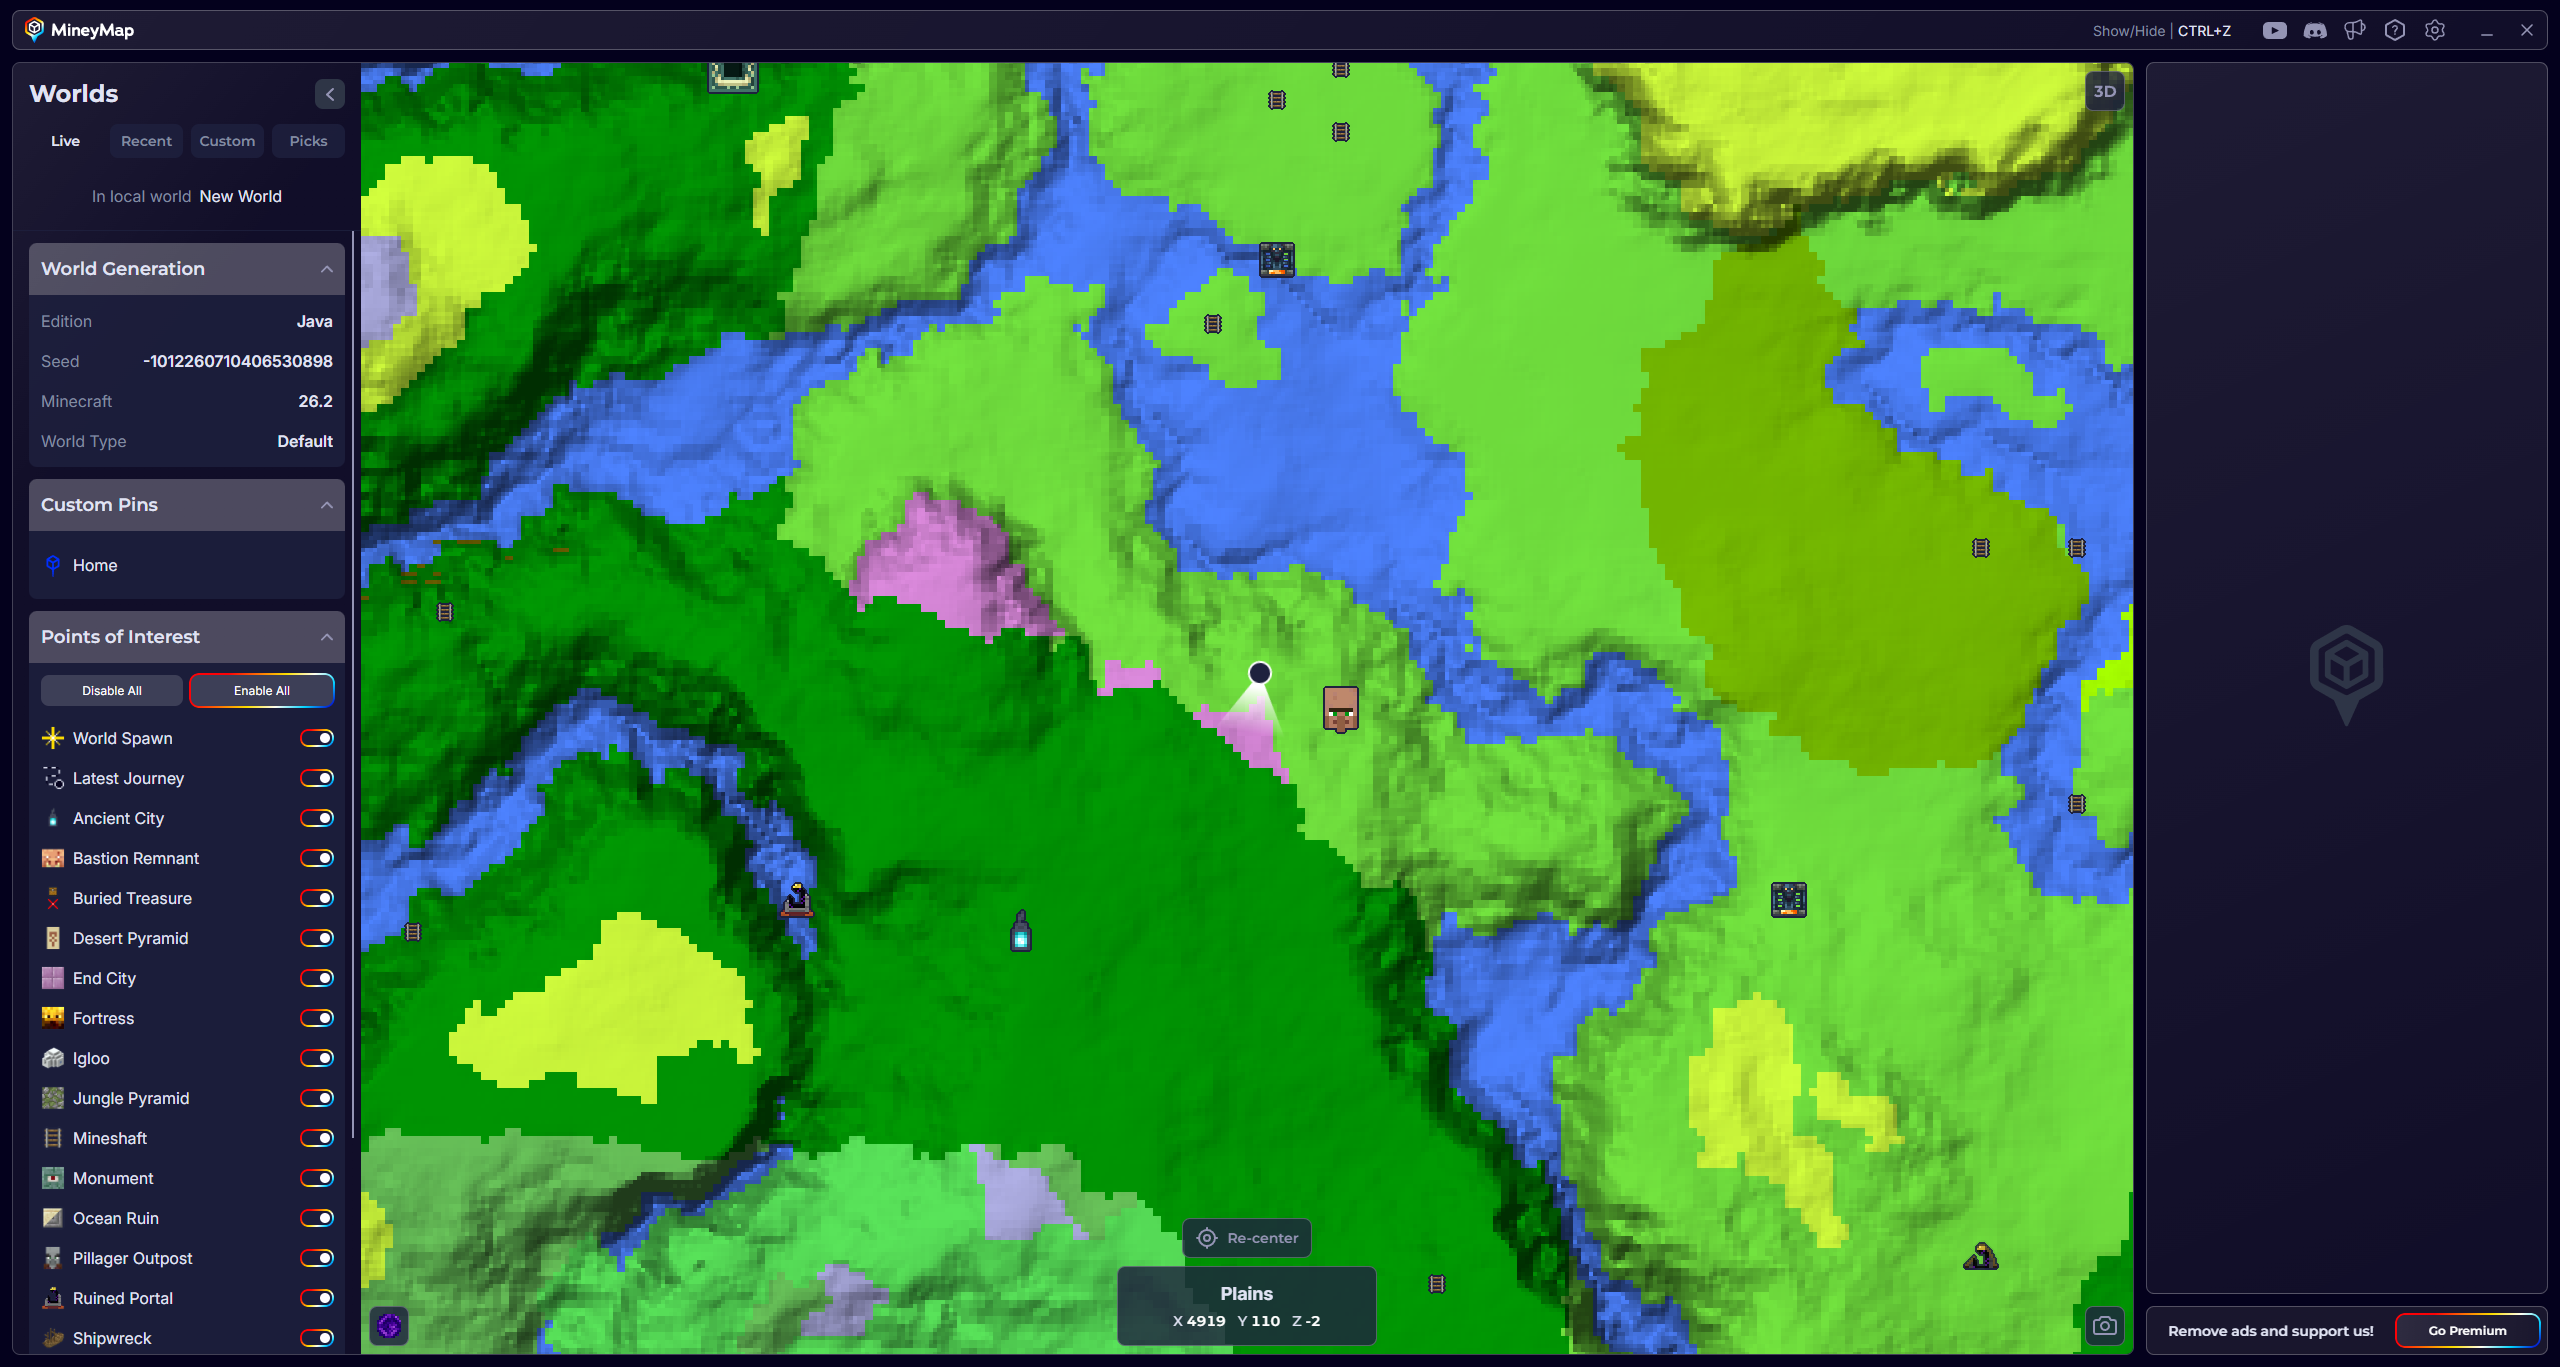This screenshot has width=2560, height=1367.
Task: Click the MineyMap logo icon
Action: pos(34,29)
